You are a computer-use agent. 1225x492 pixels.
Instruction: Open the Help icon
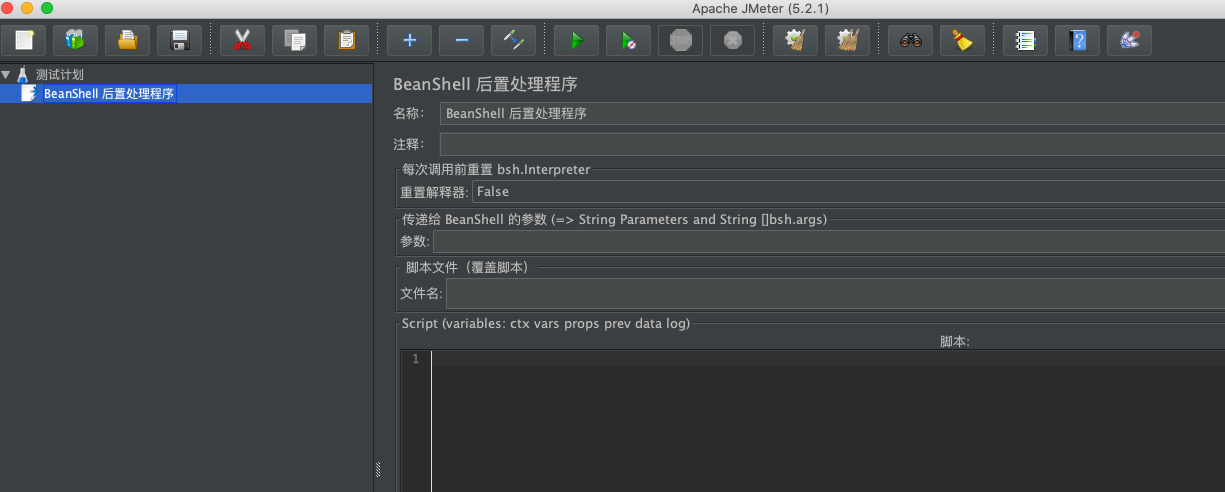[1077, 40]
